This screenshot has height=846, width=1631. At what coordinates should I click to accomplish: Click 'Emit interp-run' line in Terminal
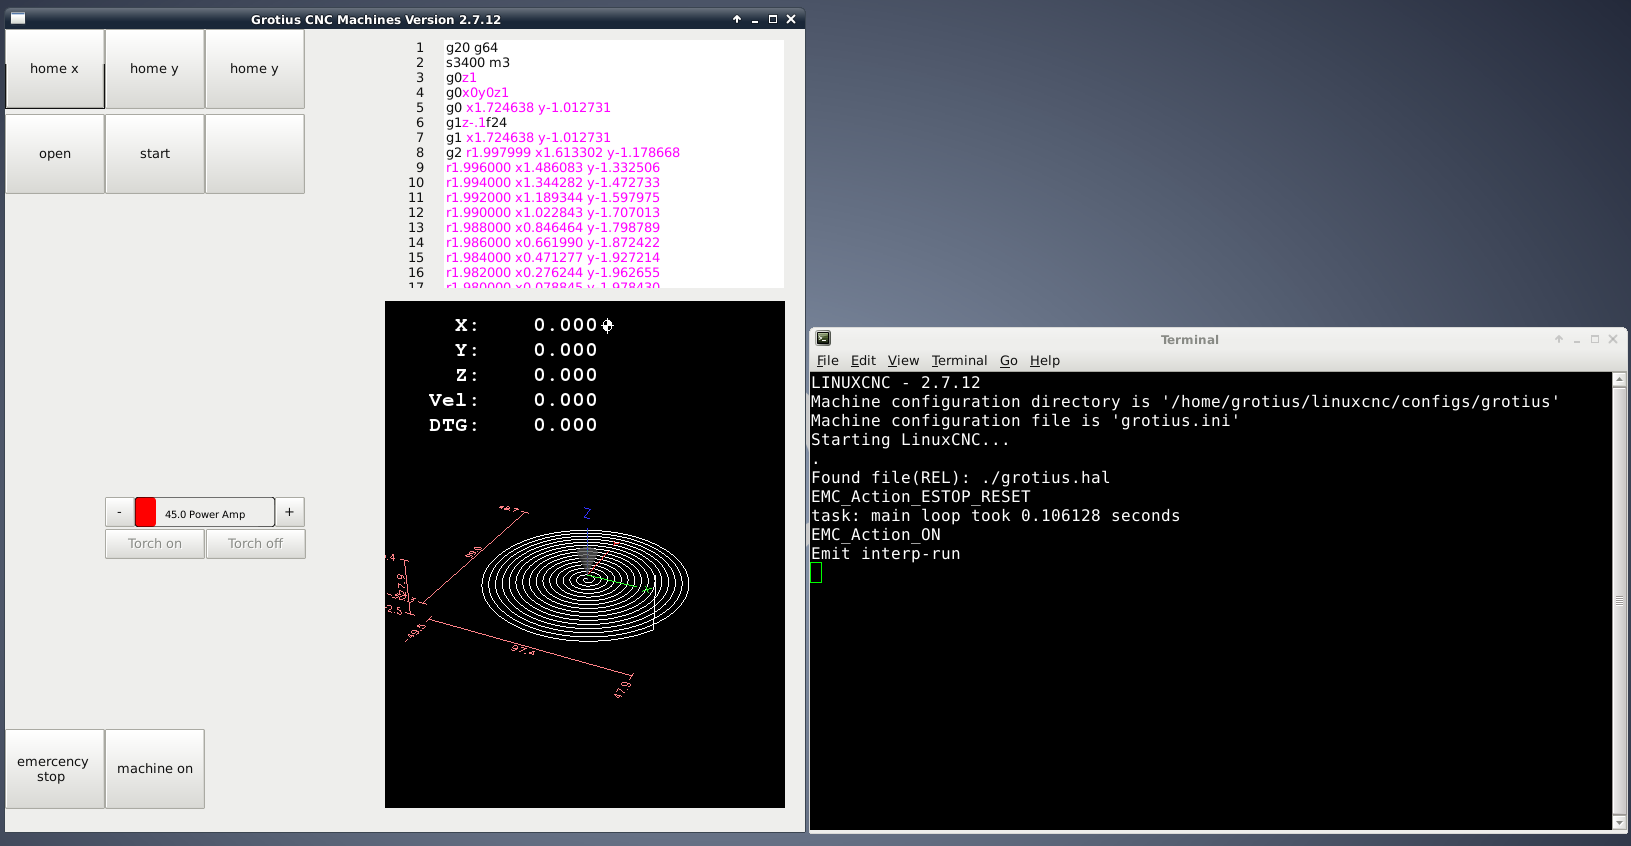[885, 554]
